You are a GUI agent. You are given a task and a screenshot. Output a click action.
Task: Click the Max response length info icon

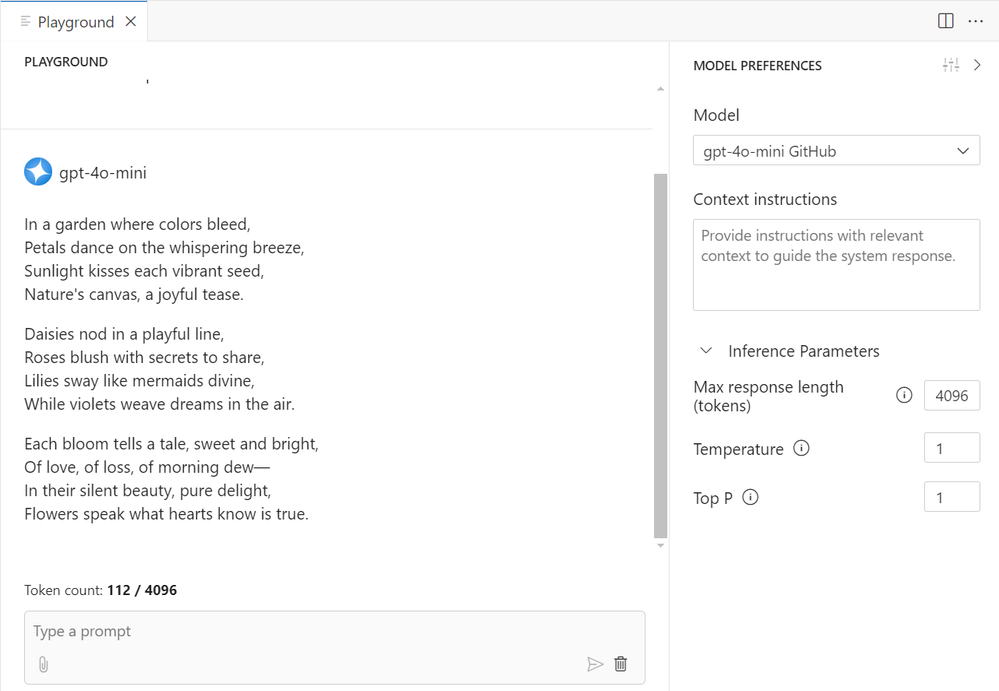pyautogui.click(x=904, y=395)
